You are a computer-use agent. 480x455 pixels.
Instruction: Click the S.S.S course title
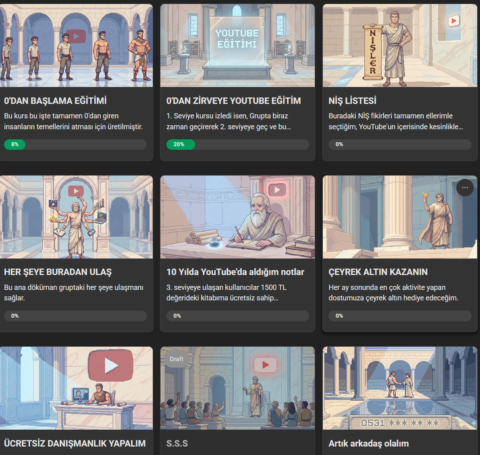(177, 443)
